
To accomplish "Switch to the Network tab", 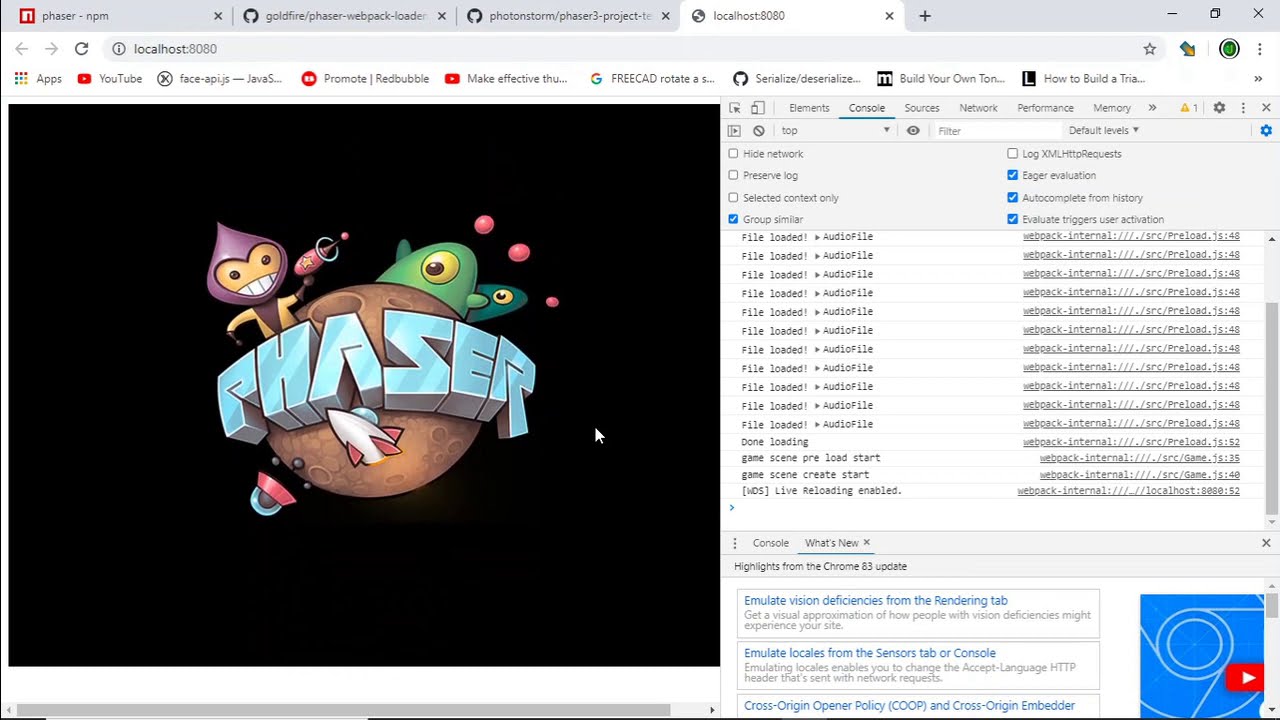I will 978,107.
